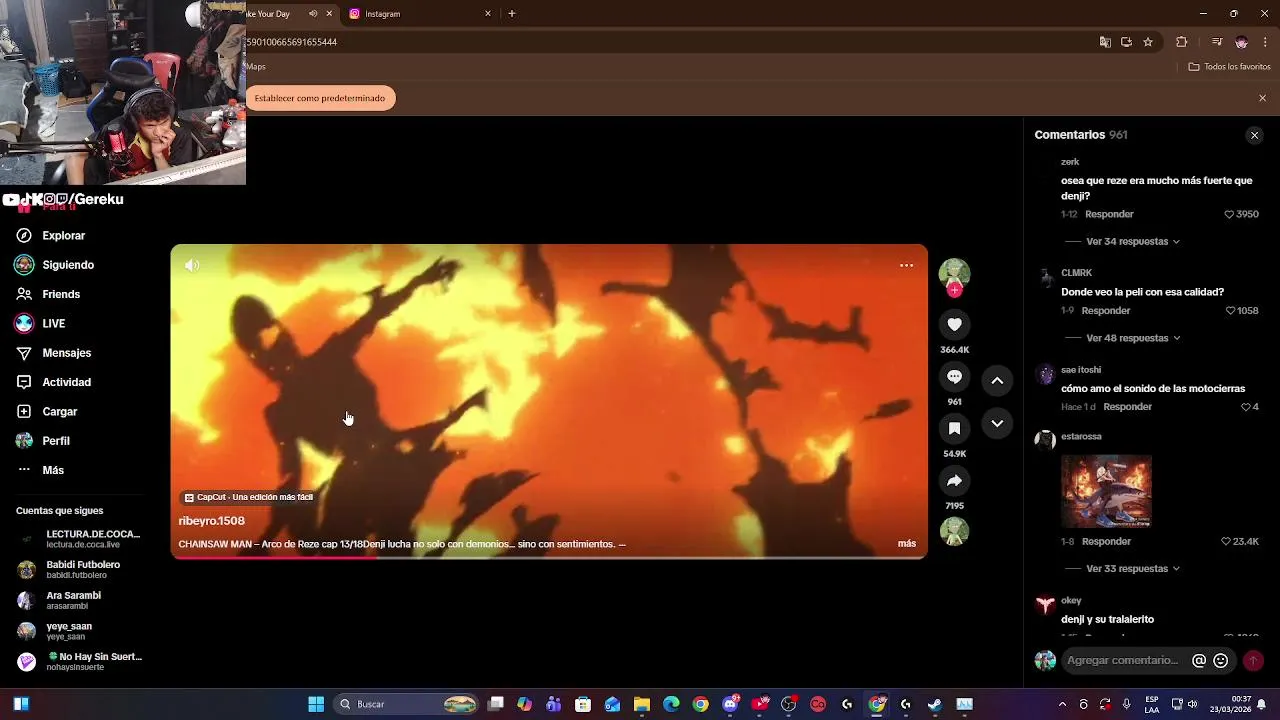Insert a mention with the @ icon
The height and width of the screenshot is (720, 1280).
(1199, 660)
